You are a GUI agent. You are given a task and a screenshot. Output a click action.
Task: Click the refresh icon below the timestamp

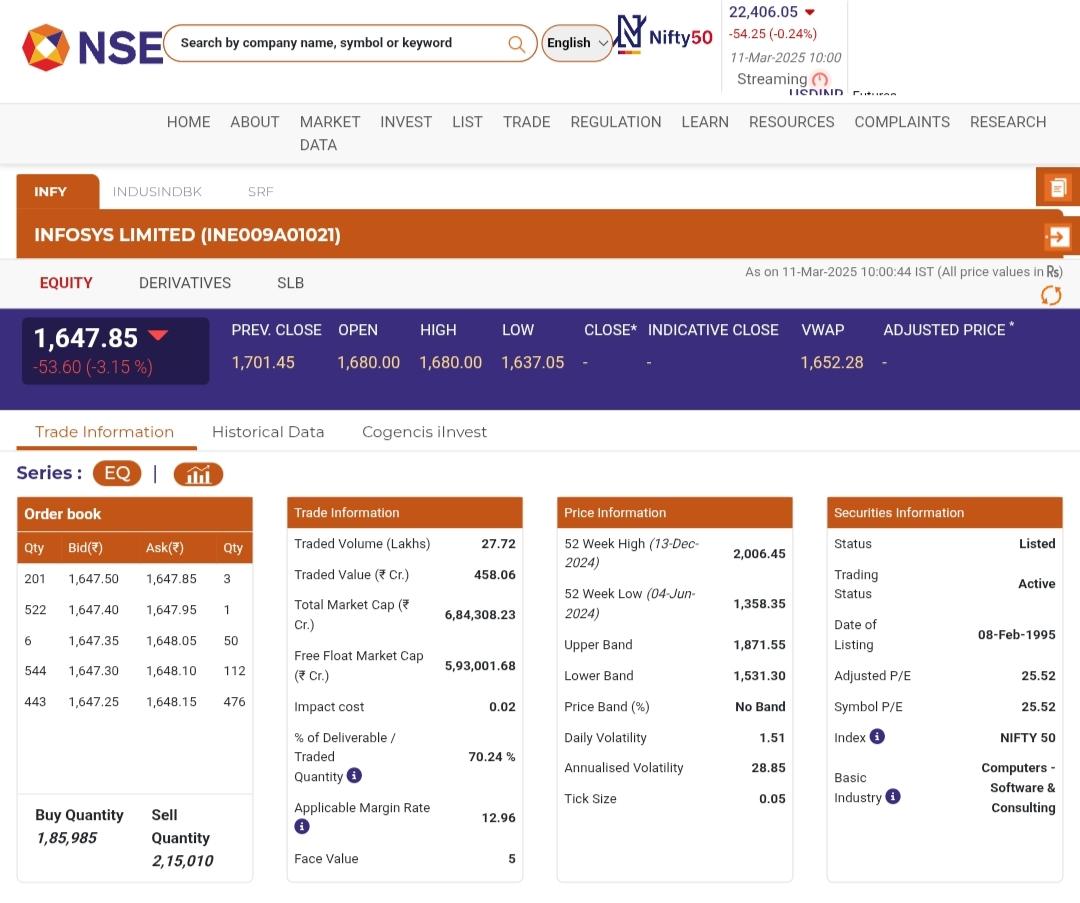[1051, 295]
